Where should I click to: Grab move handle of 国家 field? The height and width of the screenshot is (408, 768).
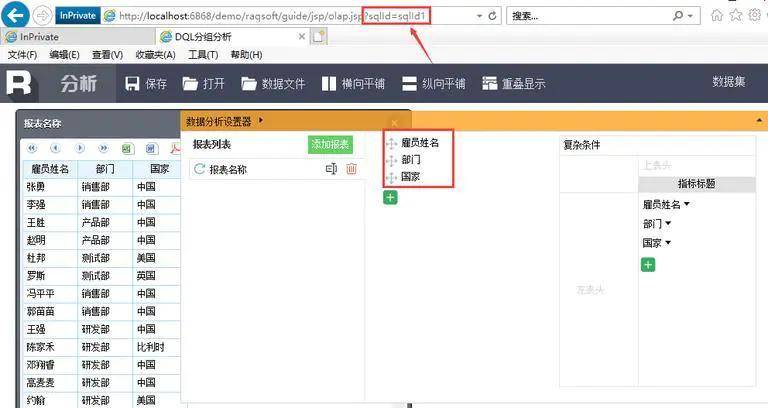click(x=391, y=177)
